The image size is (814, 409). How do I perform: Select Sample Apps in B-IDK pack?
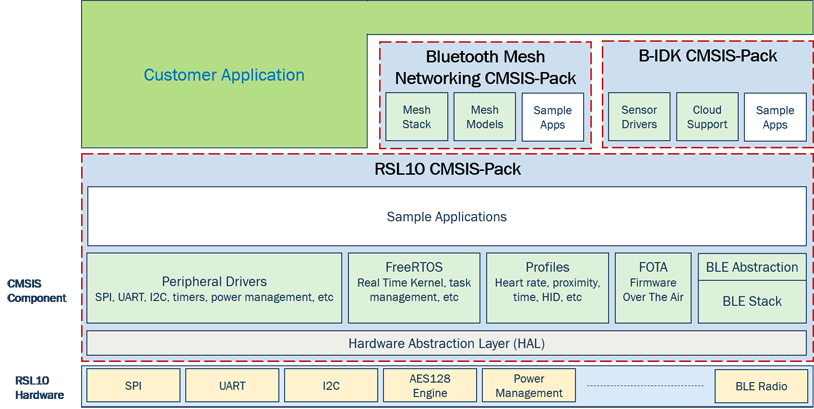point(775,117)
